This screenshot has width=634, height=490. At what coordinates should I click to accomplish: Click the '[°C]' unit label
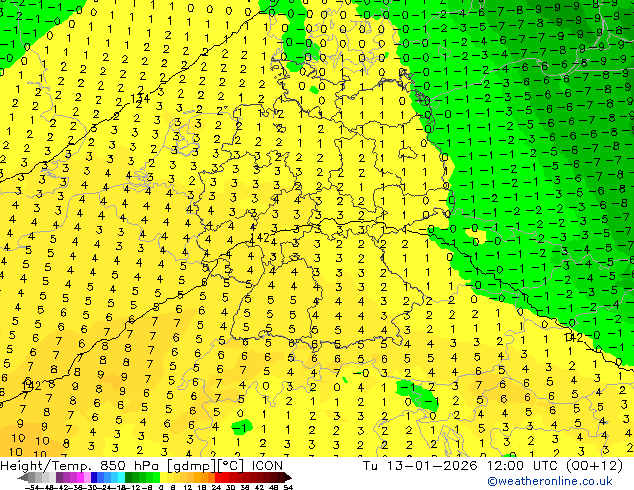(229, 466)
